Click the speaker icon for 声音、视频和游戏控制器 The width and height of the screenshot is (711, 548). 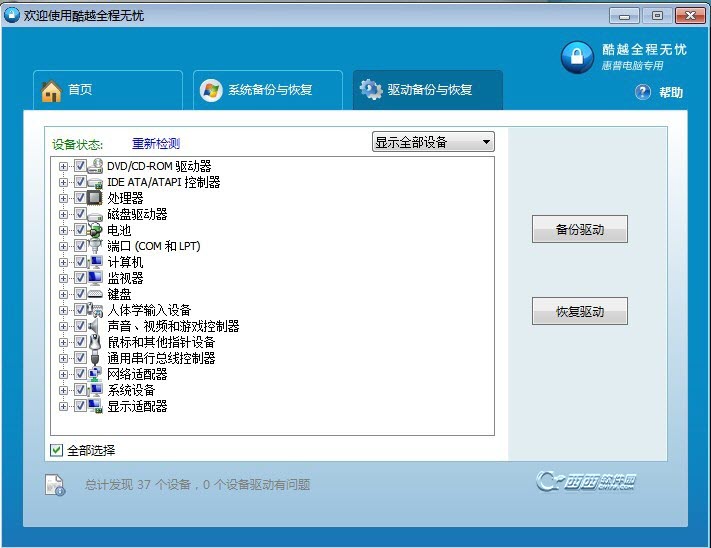(94, 326)
